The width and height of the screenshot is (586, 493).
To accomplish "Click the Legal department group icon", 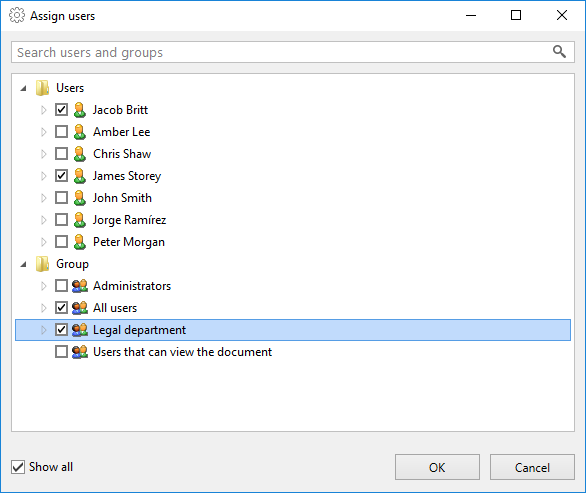I will point(80,330).
